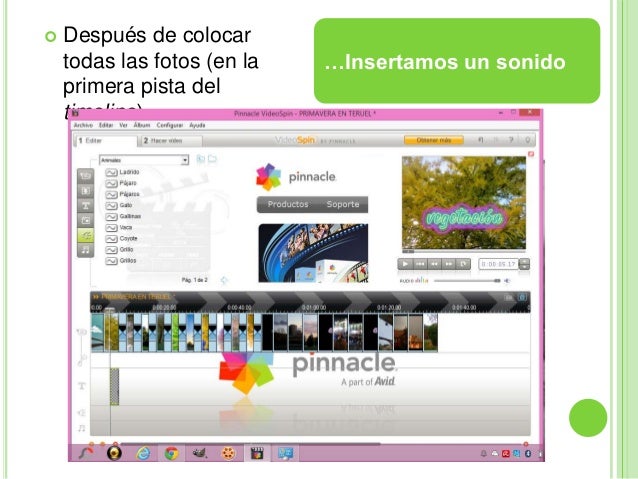
Task: Click the Productos button
Action: pos(288,204)
